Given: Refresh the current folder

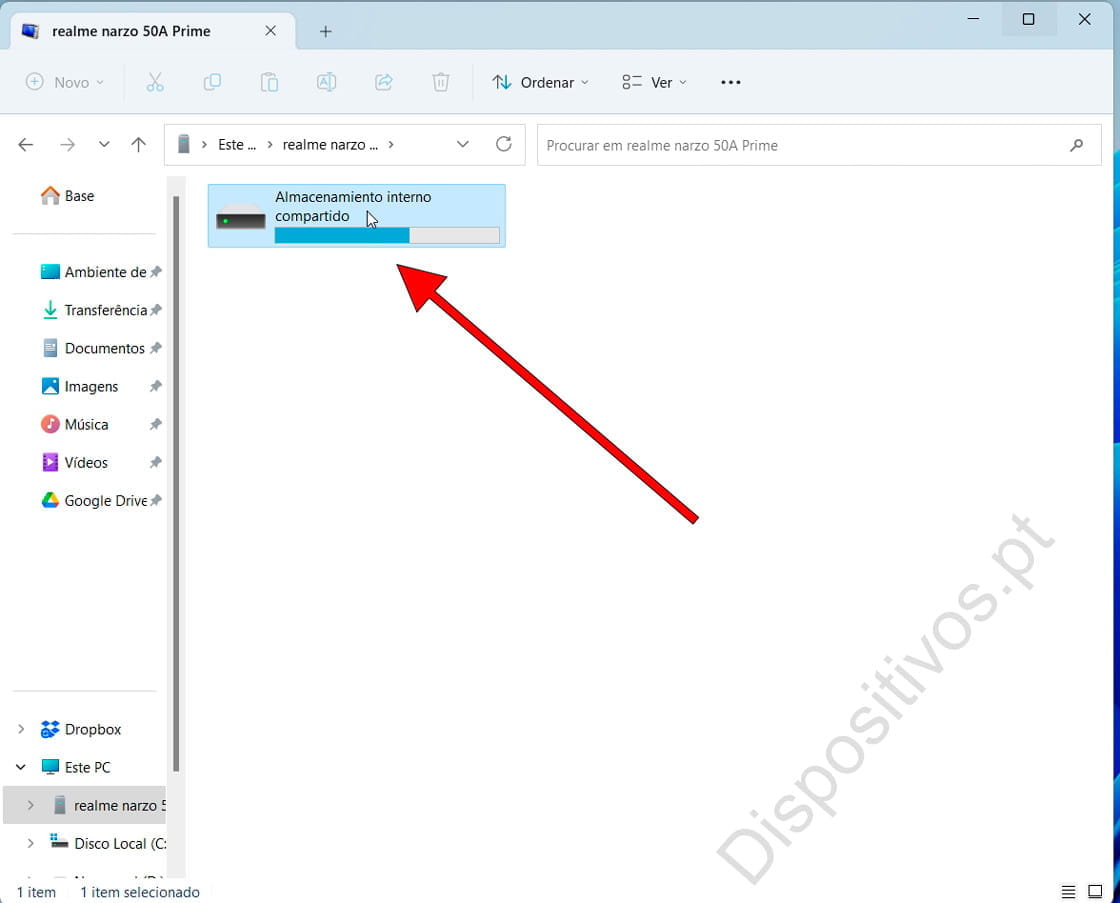Looking at the screenshot, I should pos(504,144).
